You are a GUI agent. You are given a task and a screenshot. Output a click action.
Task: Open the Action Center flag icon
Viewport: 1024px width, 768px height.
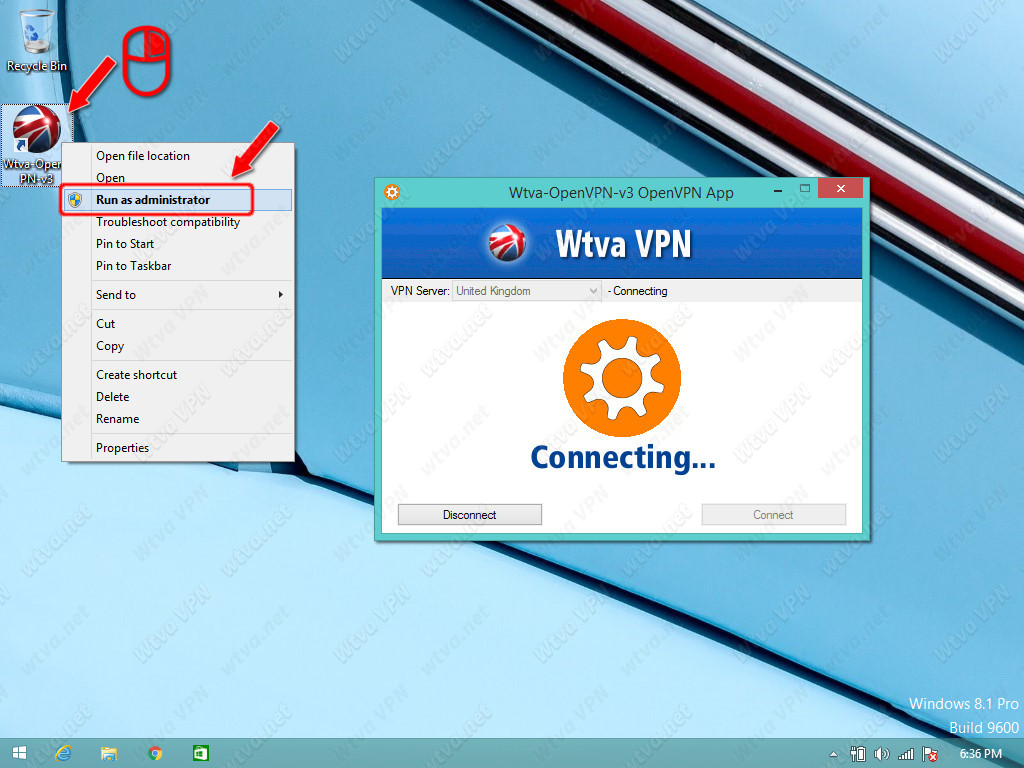[x=930, y=754]
